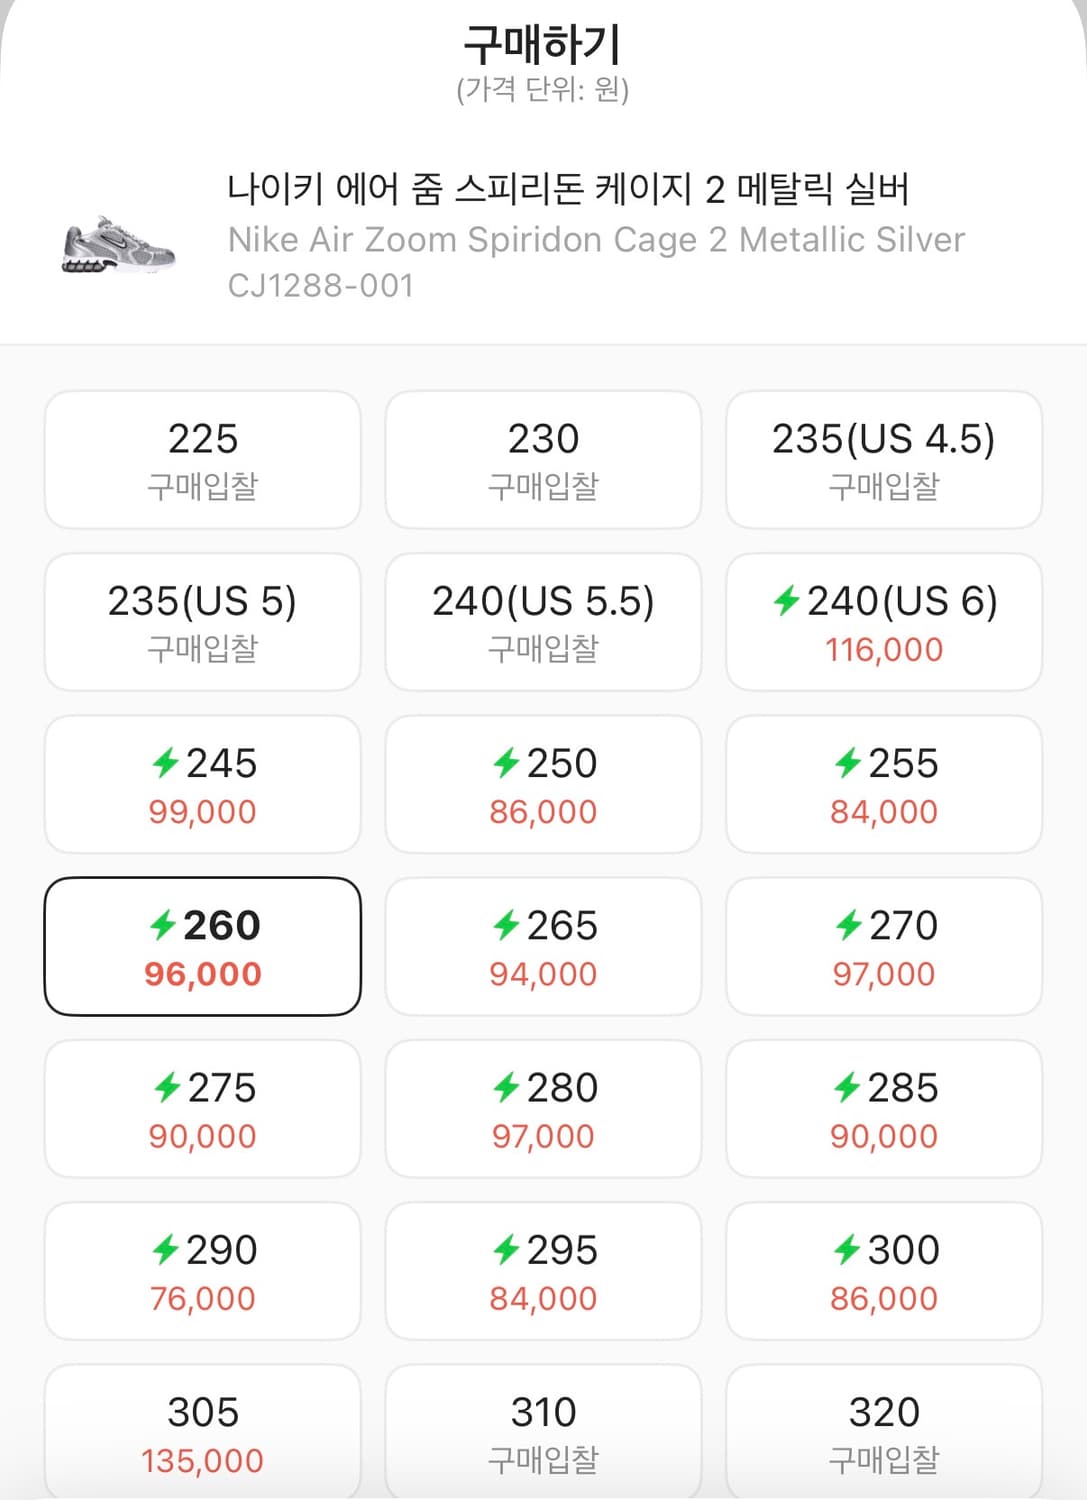This screenshot has width=1087, height=1500.
Task: Click the Nike Spiridon shoe thumbnail
Action: point(118,244)
